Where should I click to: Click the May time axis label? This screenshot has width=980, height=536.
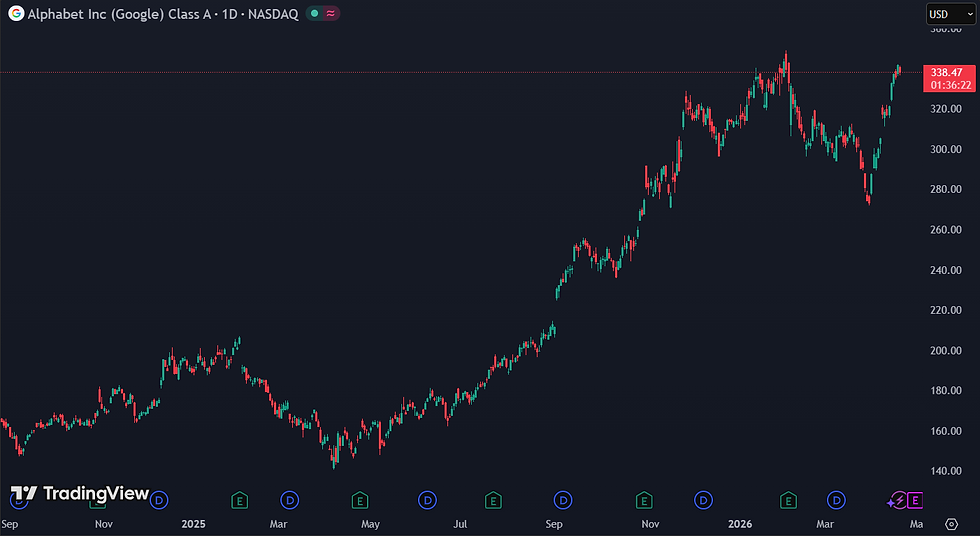370,524
